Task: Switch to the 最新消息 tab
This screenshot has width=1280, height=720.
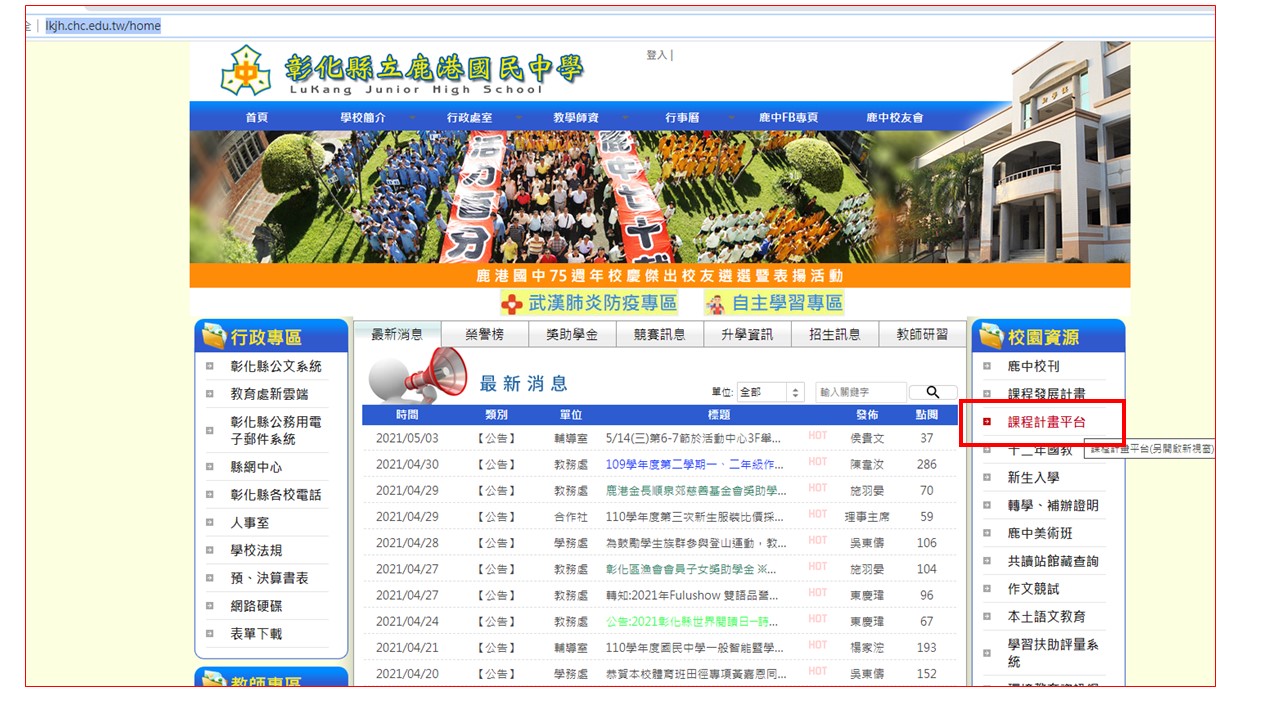Action: click(x=396, y=334)
